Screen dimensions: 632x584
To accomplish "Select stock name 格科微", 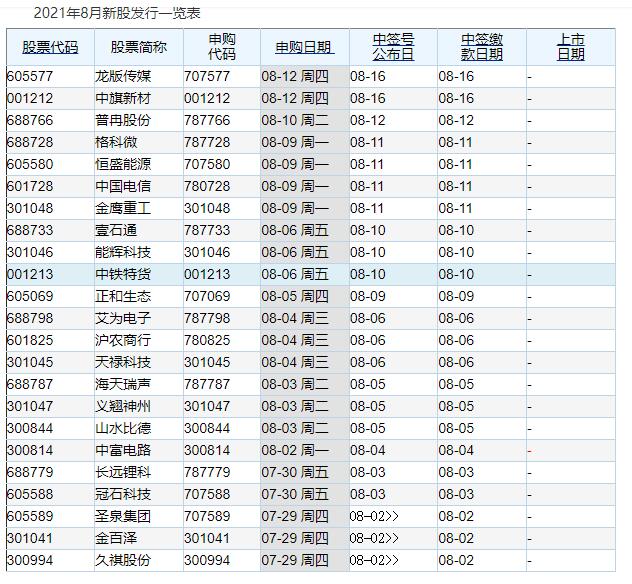I will [x=116, y=142].
